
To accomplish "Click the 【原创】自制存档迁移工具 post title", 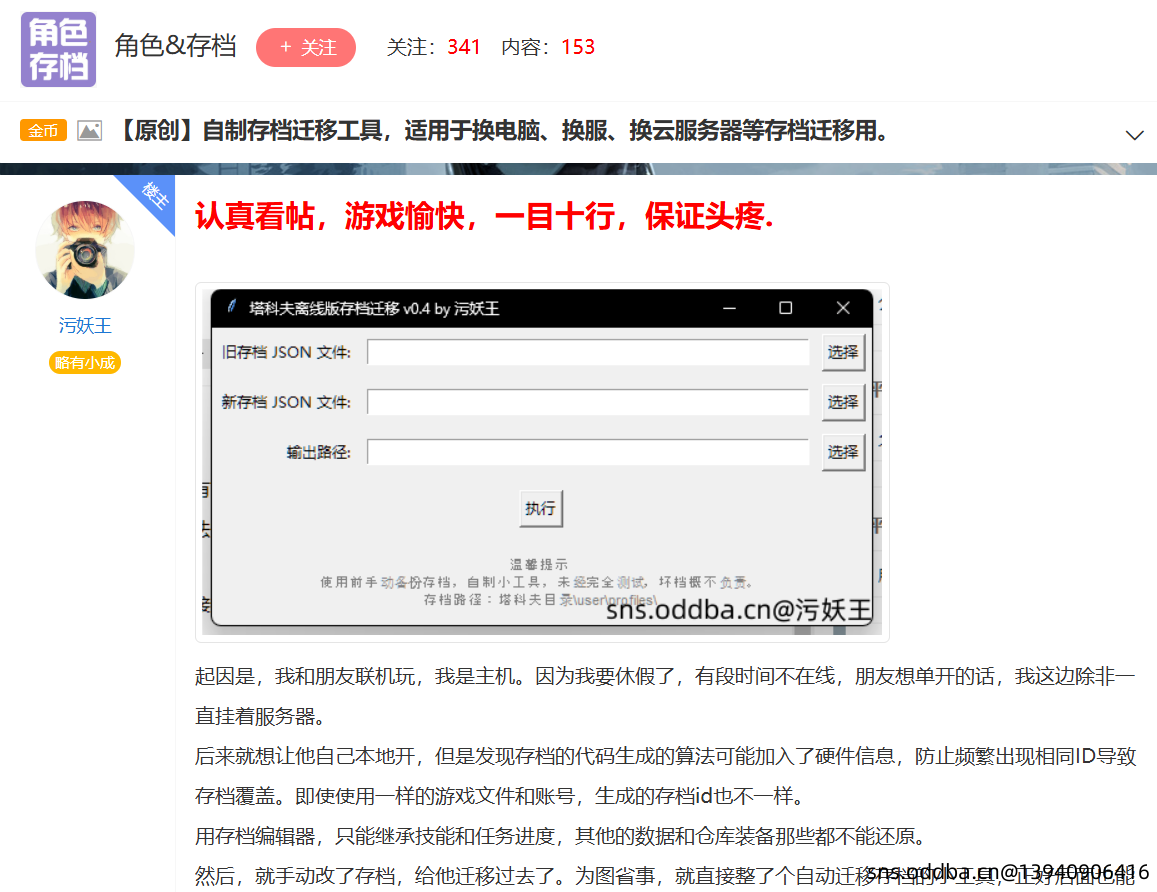I will click(503, 131).
